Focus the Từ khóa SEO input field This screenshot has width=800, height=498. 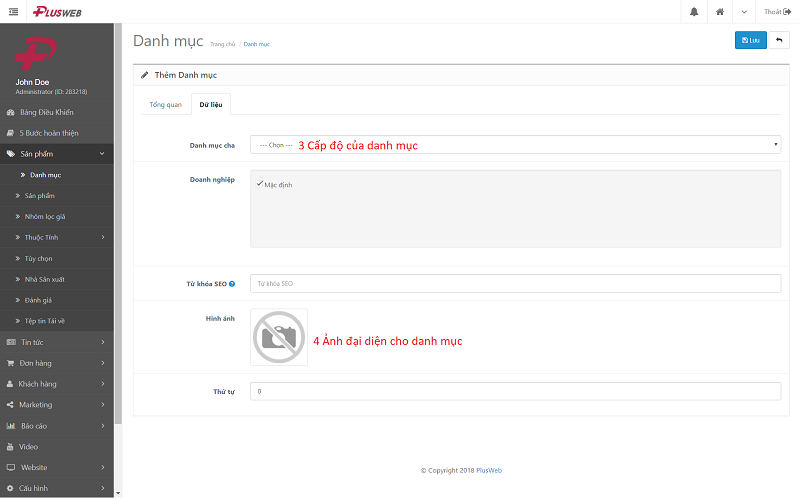(515, 284)
